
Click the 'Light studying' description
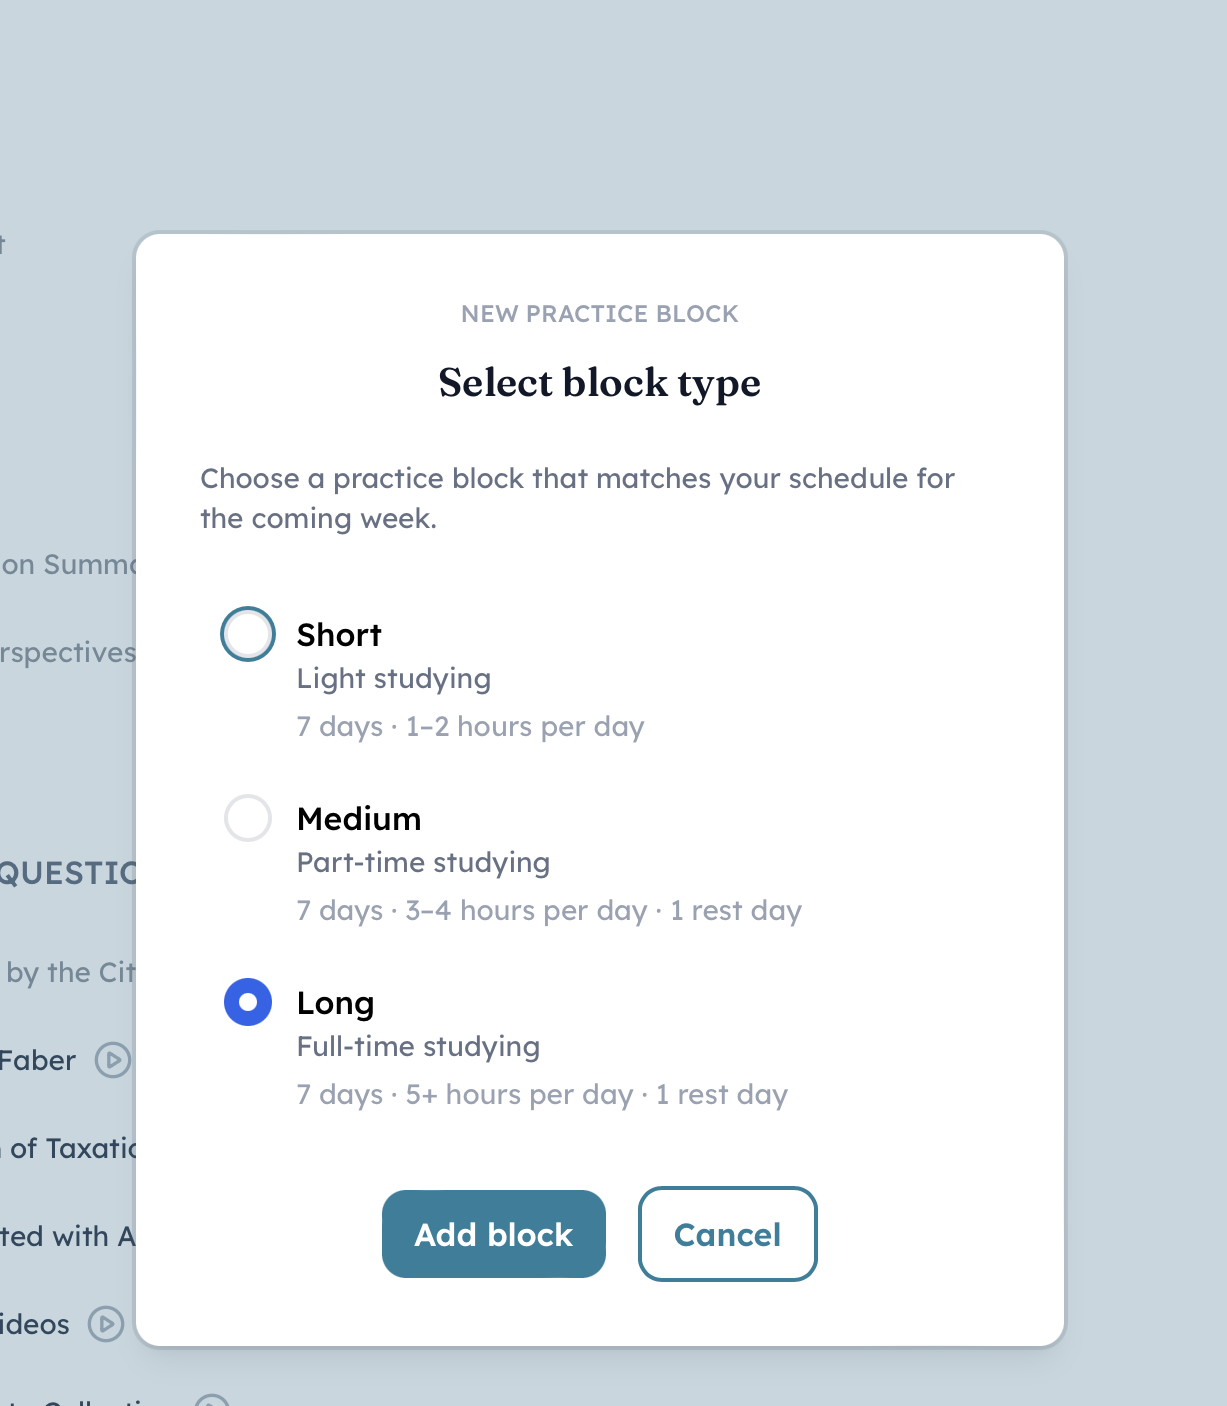coord(394,679)
